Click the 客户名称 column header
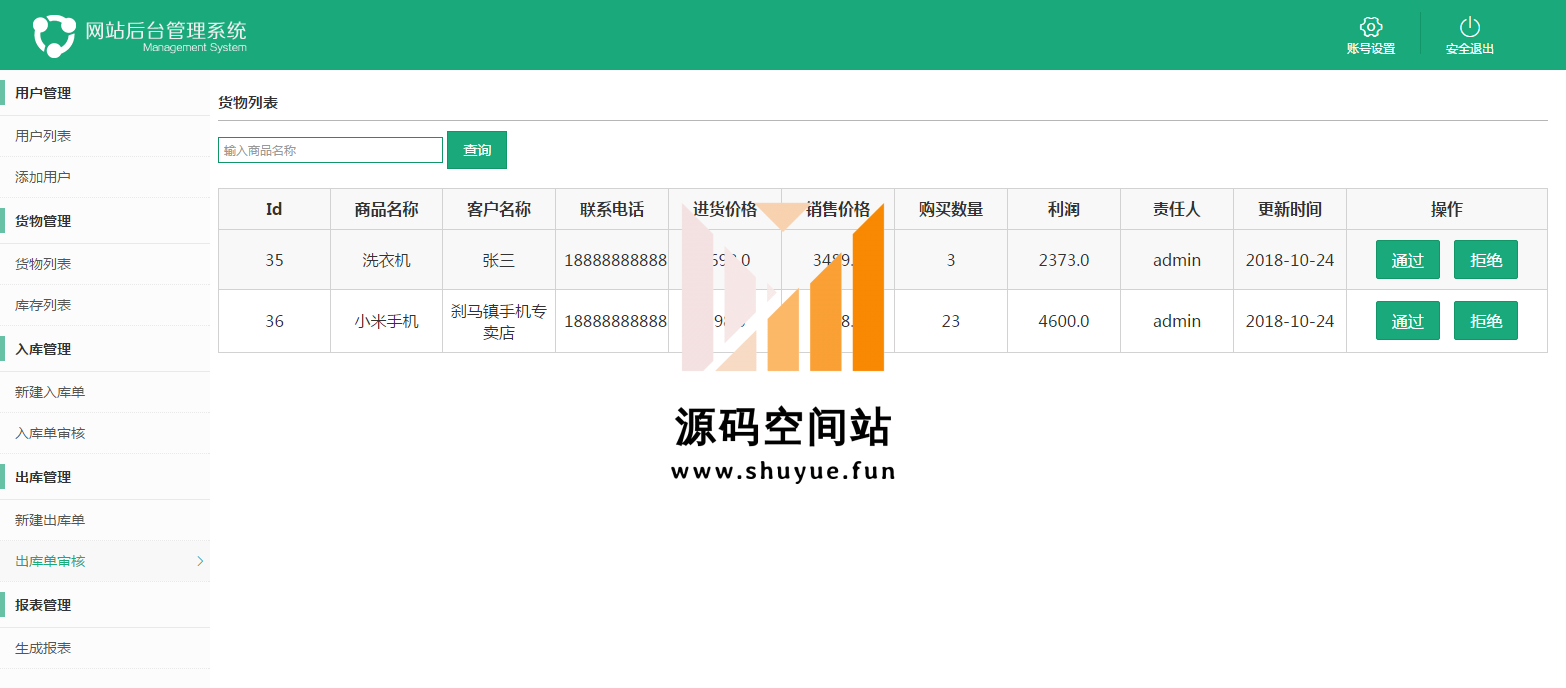The image size is (1566, 688). [499, 209]
